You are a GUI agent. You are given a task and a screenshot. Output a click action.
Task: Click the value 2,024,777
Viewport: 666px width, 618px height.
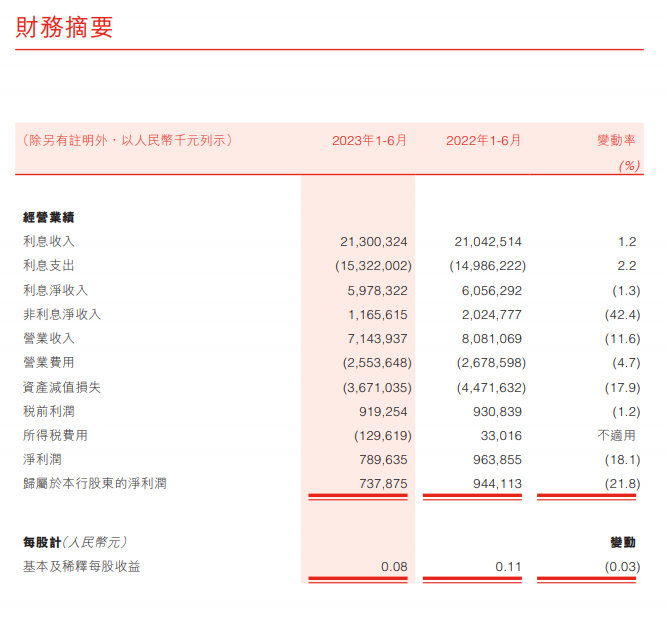coord(492,315)
